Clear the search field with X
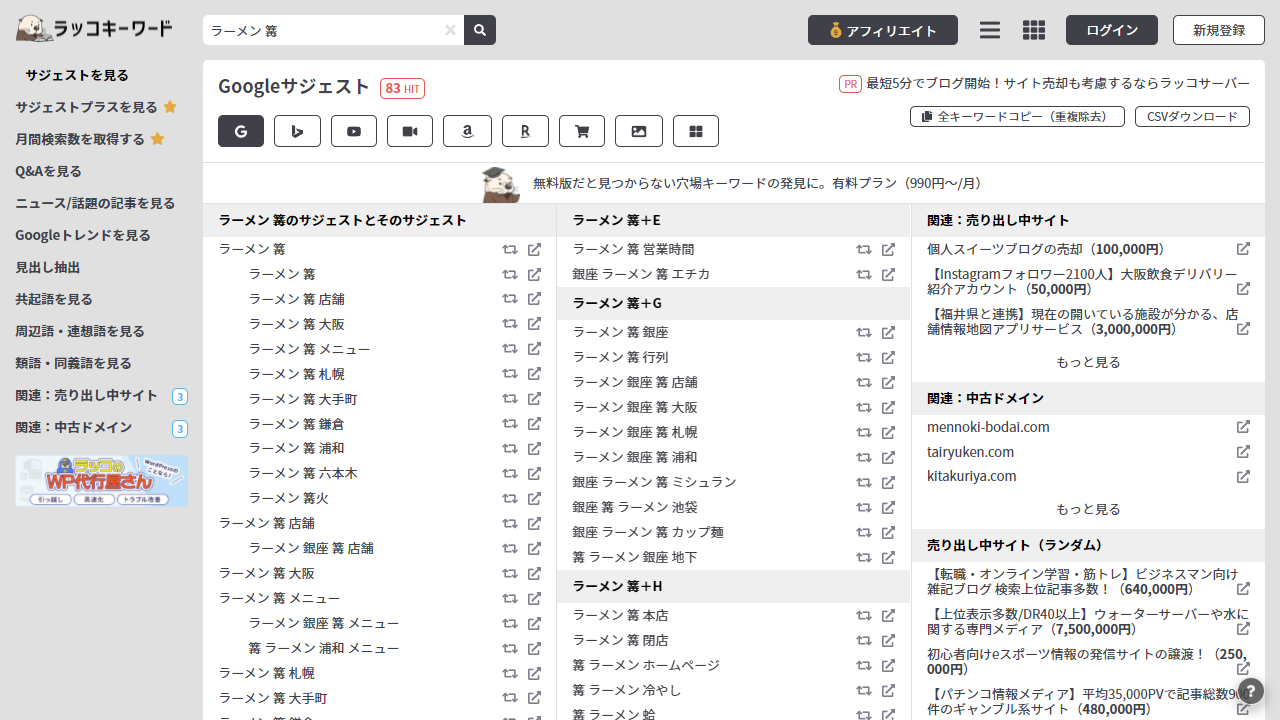 (450, 30)
